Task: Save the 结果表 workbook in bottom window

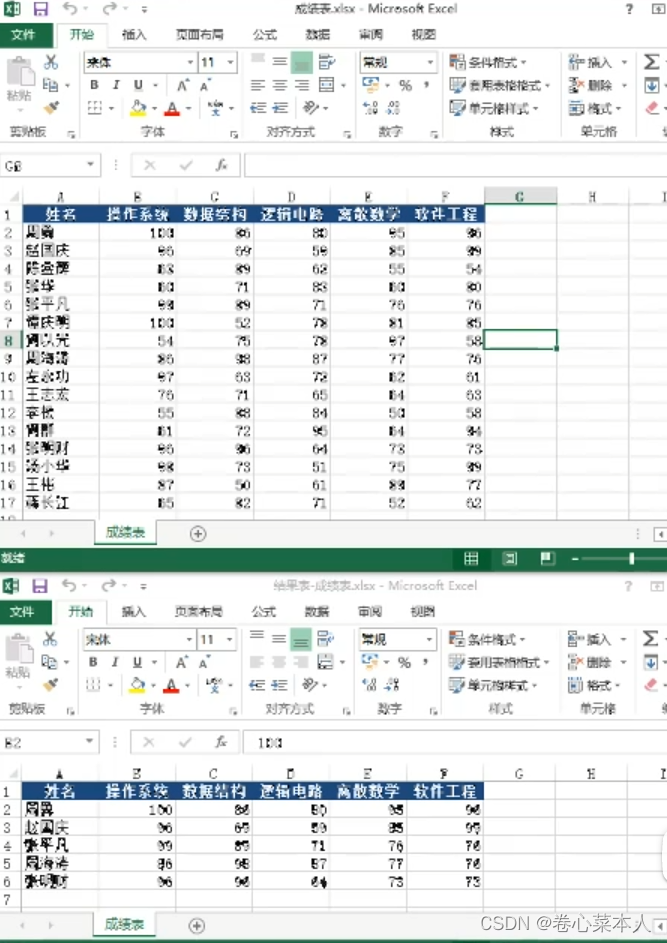Action: [x=40, y=585]
